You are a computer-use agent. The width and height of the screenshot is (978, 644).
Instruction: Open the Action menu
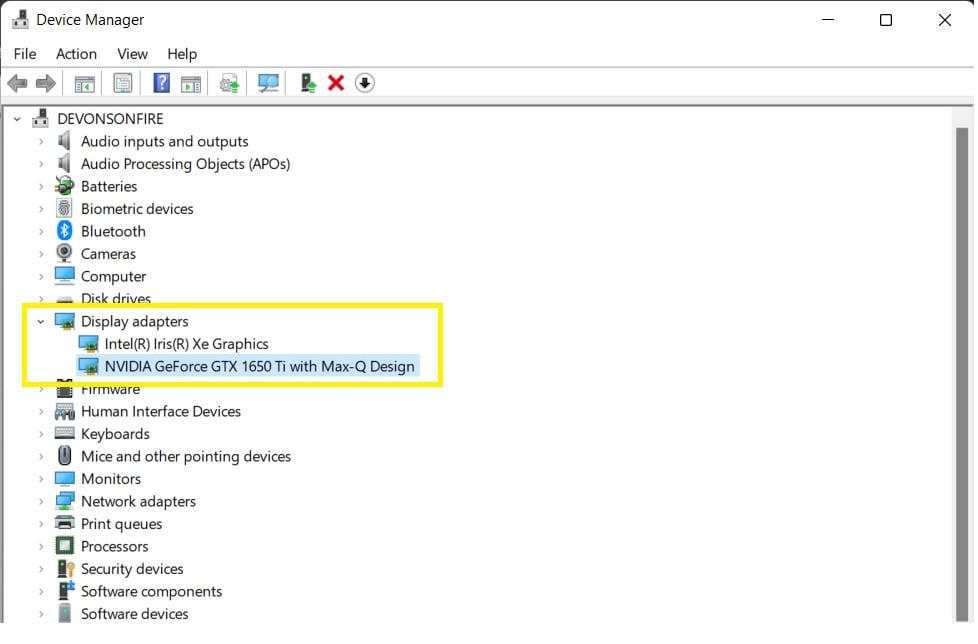76,54
